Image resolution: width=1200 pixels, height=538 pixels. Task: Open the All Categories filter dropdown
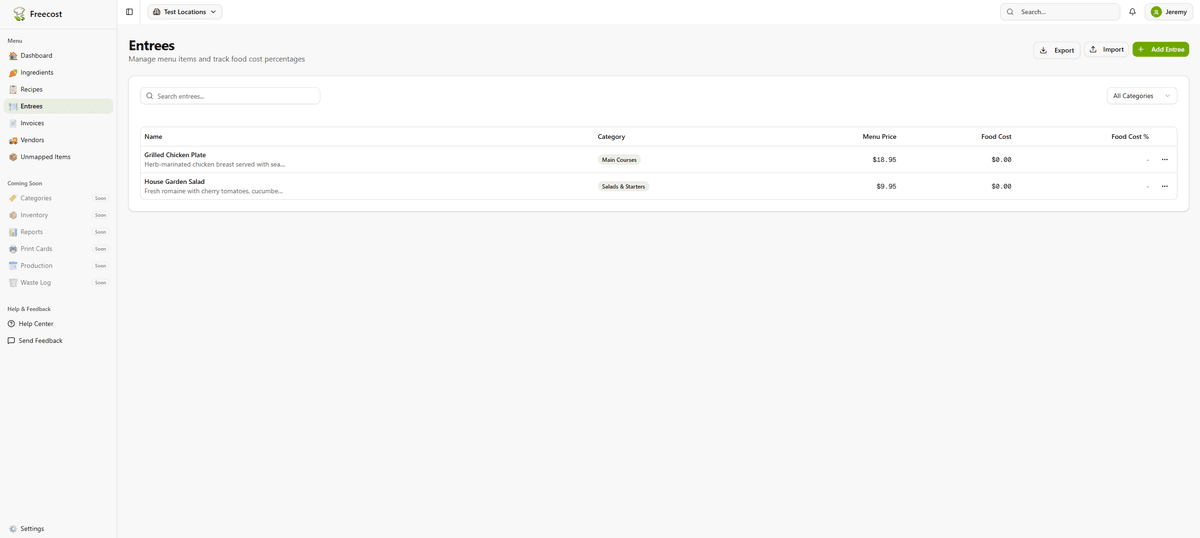click(x=1141, y=96)
